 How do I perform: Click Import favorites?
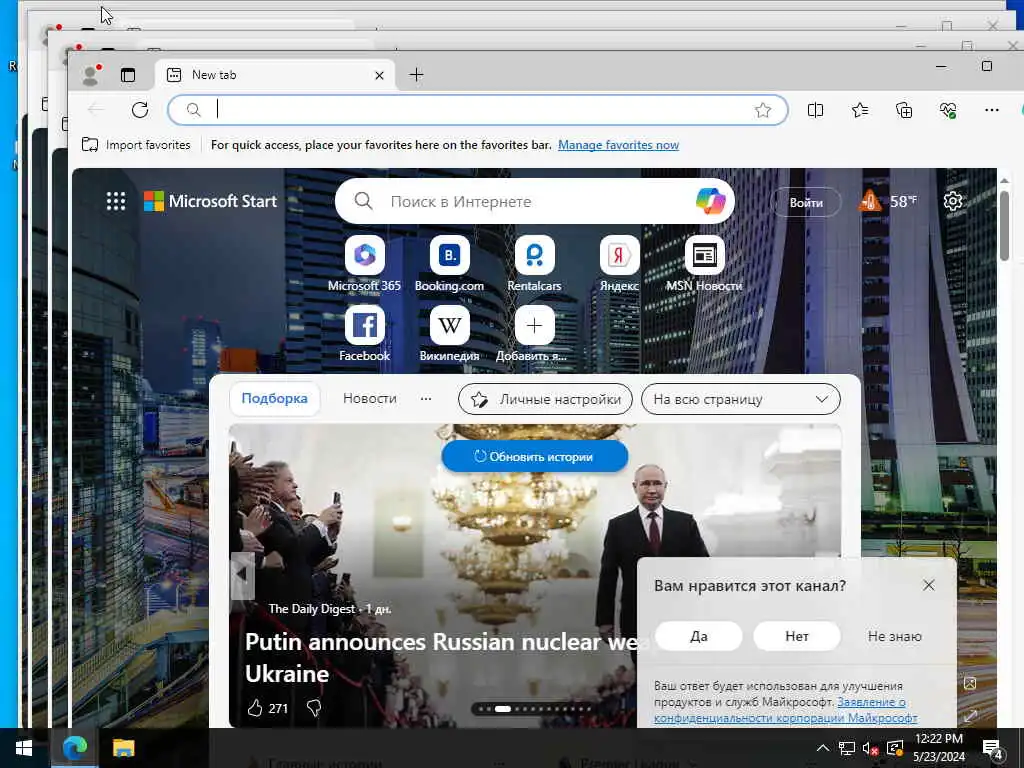point(136,145)
